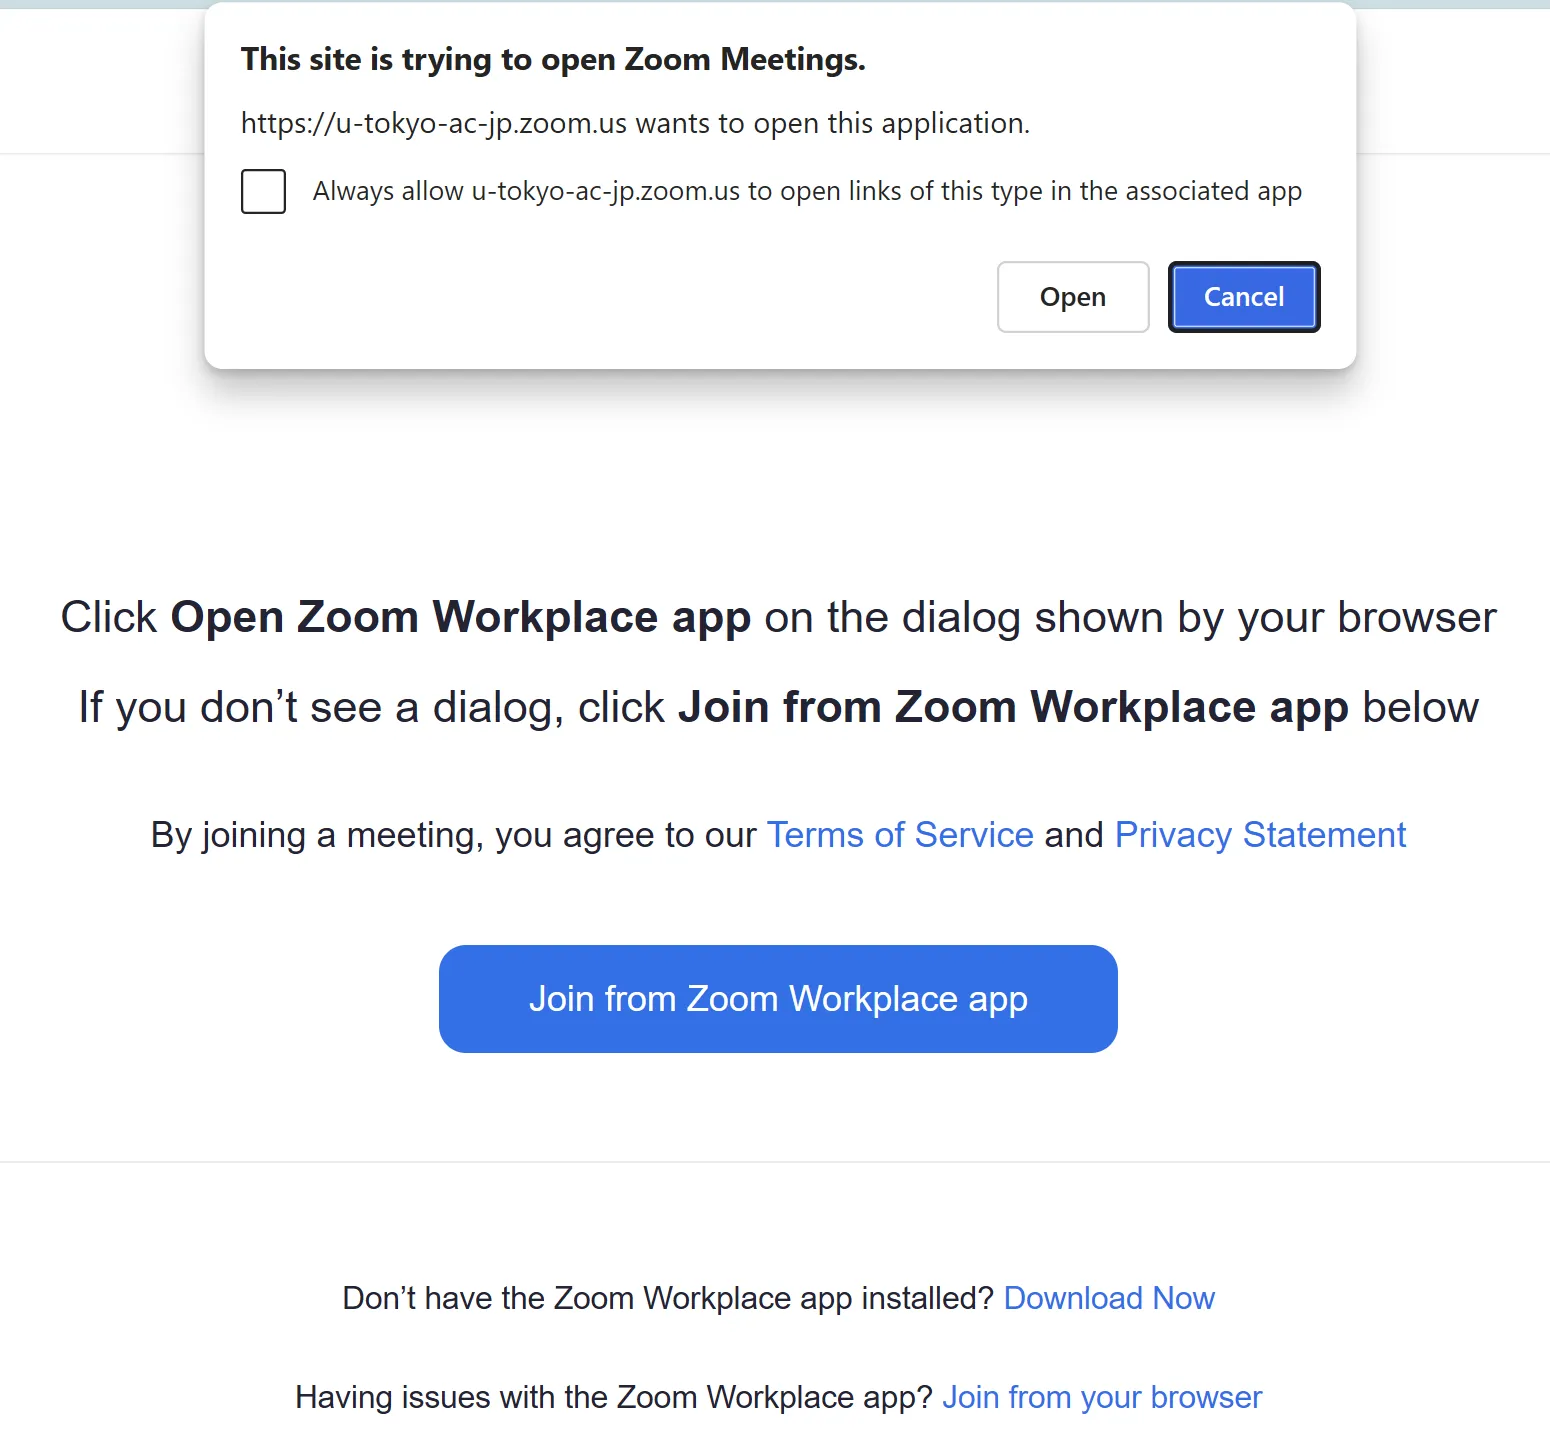Click the Always allow checkbox label text
The image size is (1550, 1450).
[x=806, y=191]
